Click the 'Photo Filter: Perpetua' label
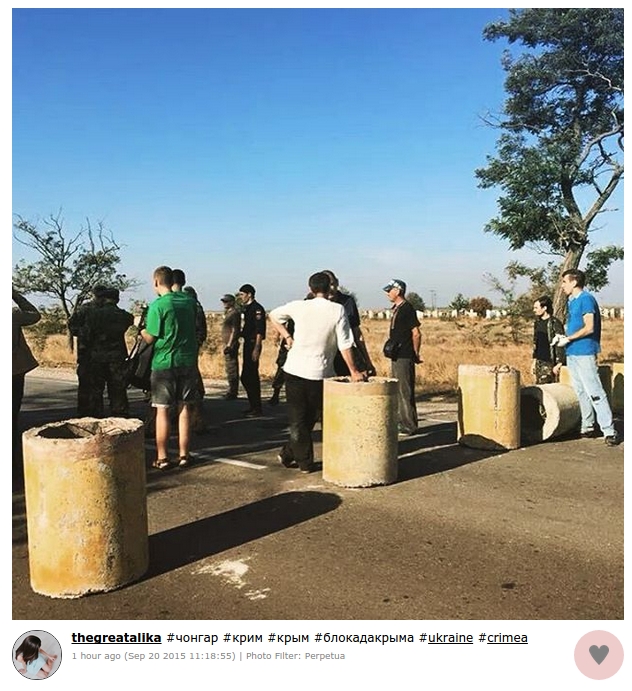This screenshot has width=632, height=691. tap(295, 656)
